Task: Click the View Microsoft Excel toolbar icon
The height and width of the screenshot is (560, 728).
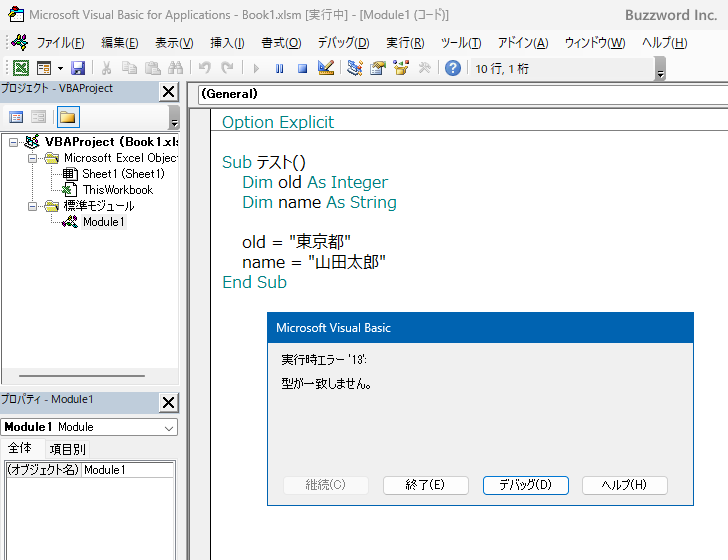Action: tap(21, 68)
